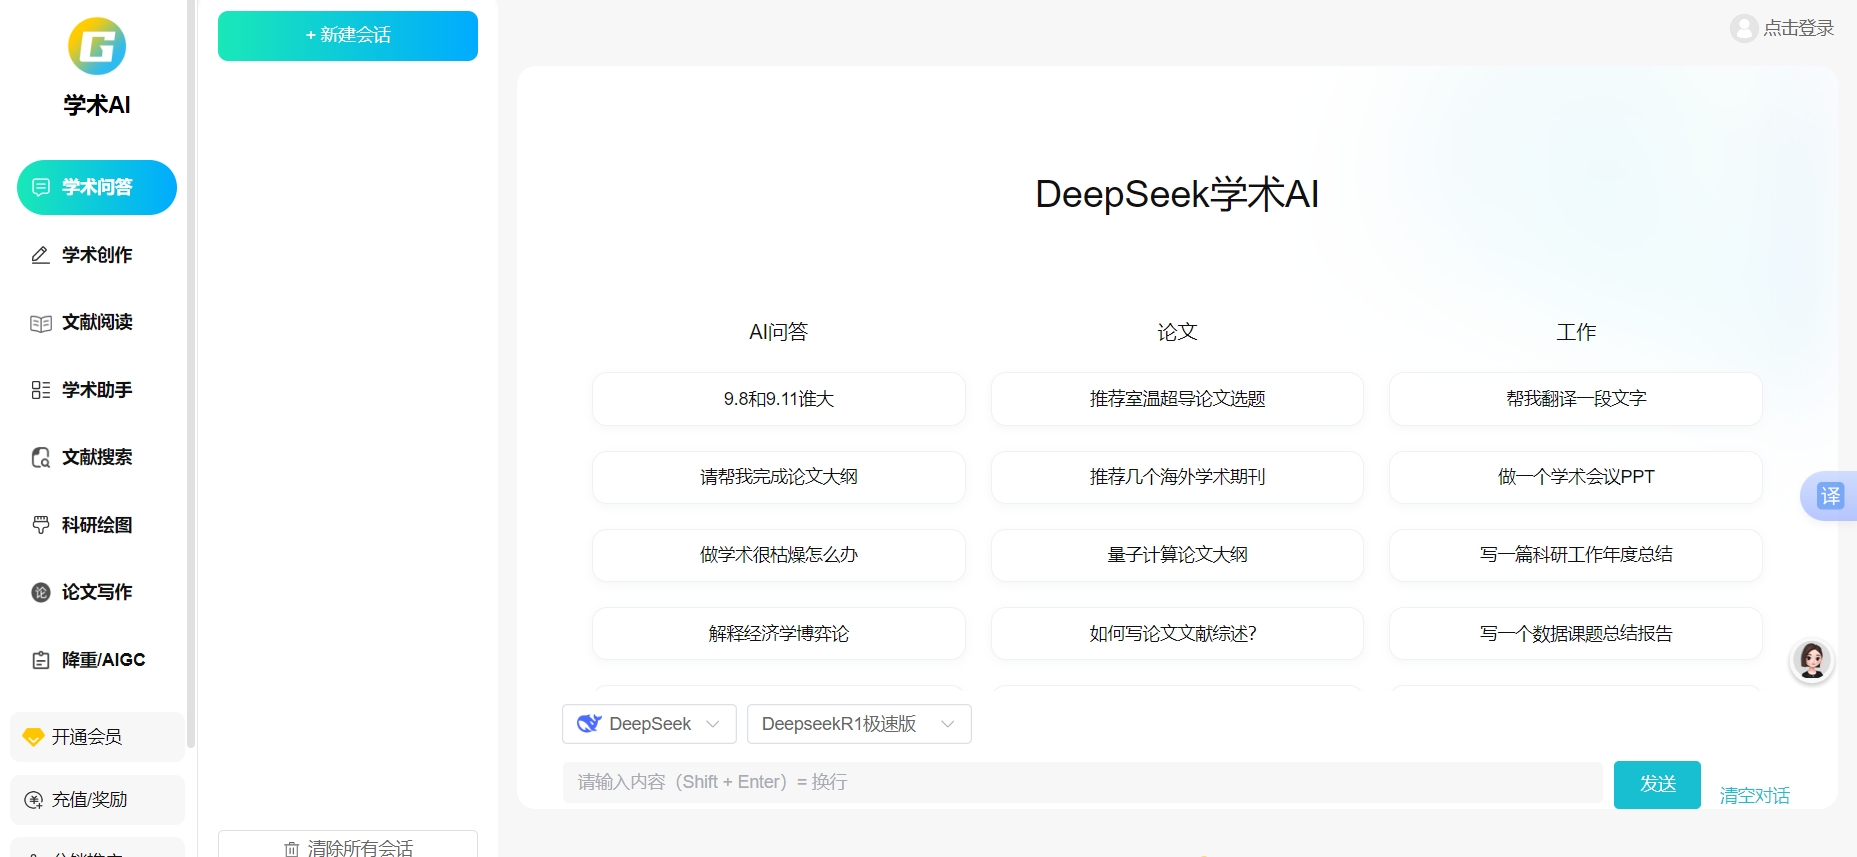
Task: Click the 开通会员 diamond icon
Action: pyautogui.click(x=33, y=737)
